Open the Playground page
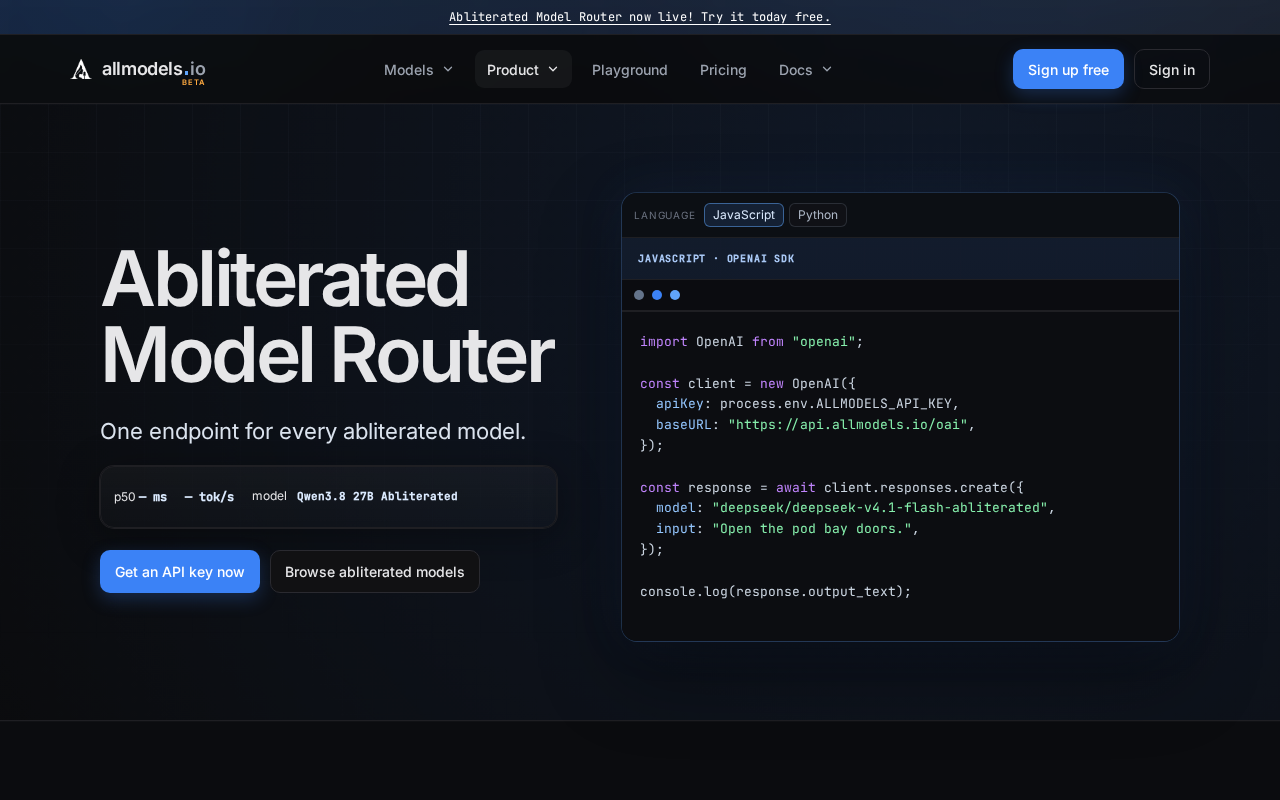Viewport: 1280px width, 800px height. 630,69
